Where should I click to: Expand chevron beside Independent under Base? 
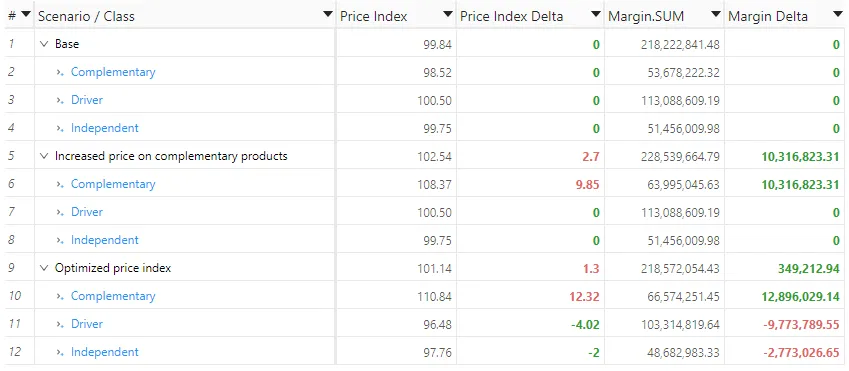(61, 128)
